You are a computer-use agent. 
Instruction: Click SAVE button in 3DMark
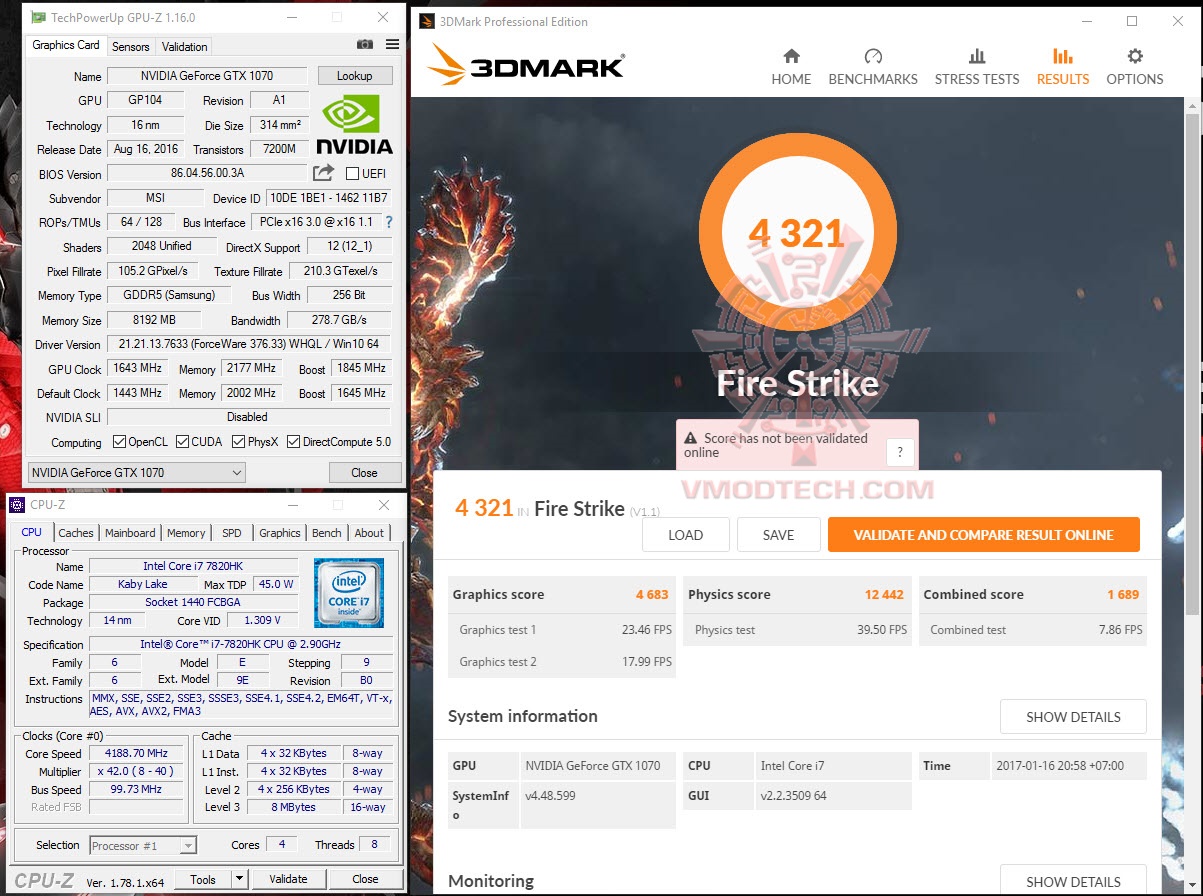[x=778, y=535]
